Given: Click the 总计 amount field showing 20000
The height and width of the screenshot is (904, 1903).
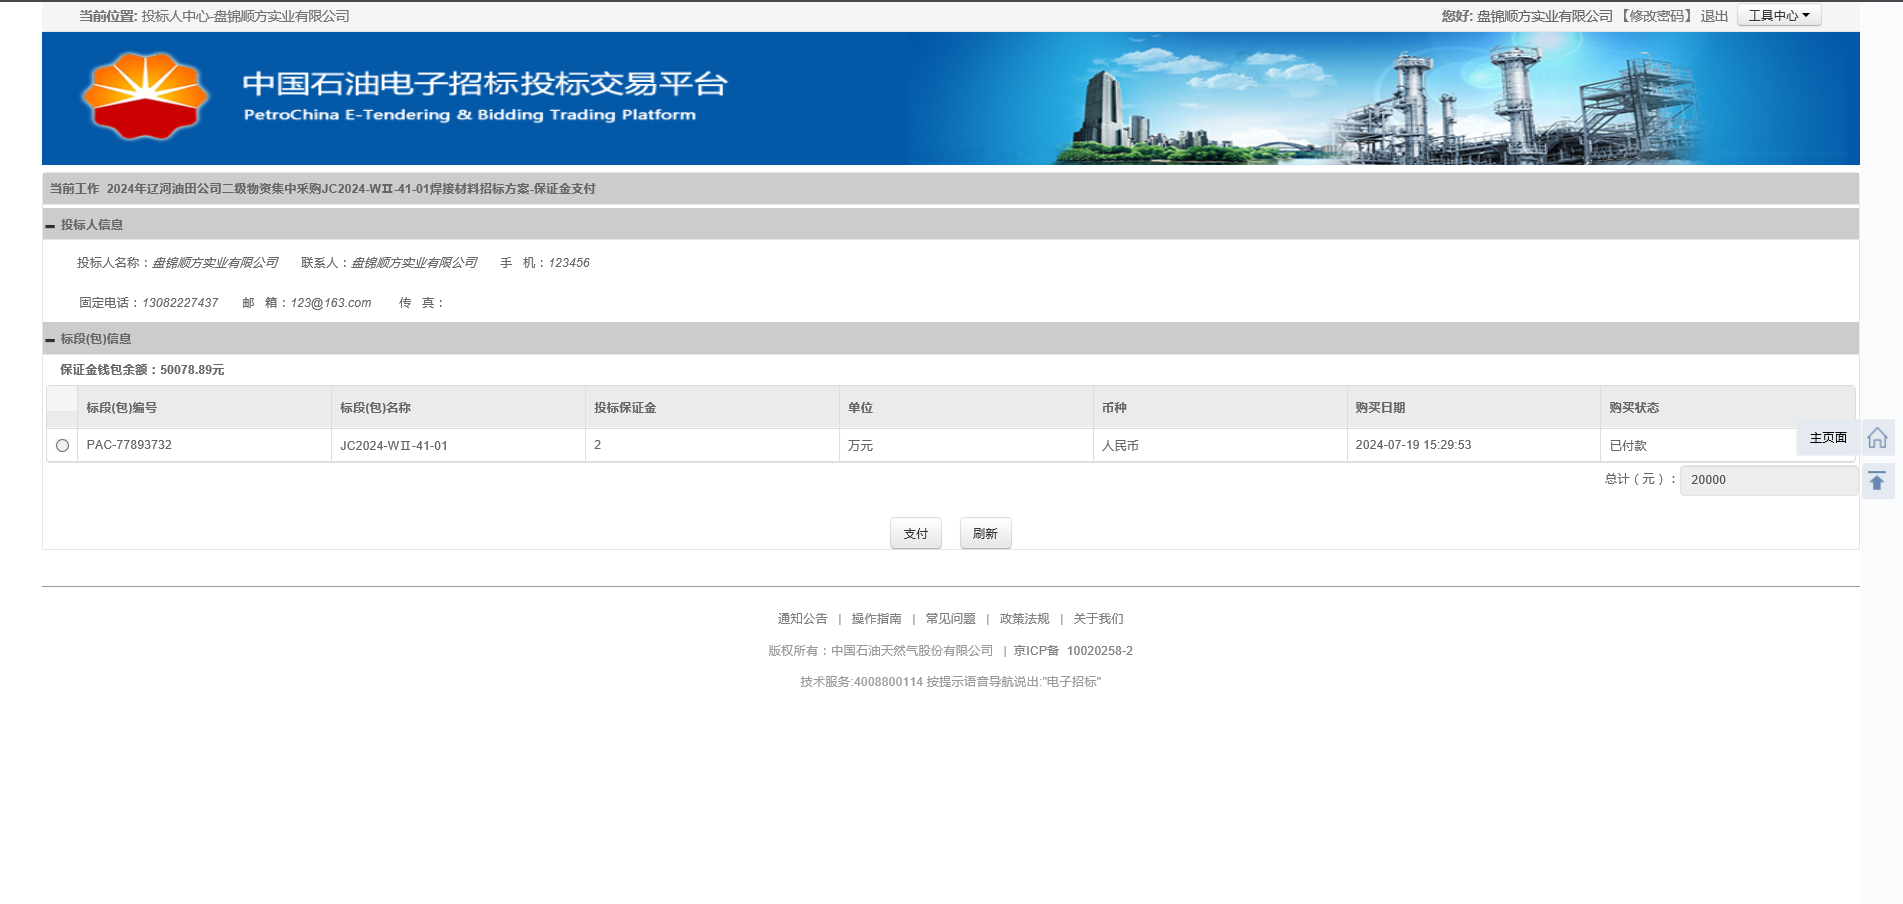Looking at the screenshot, I should 1769,480.
